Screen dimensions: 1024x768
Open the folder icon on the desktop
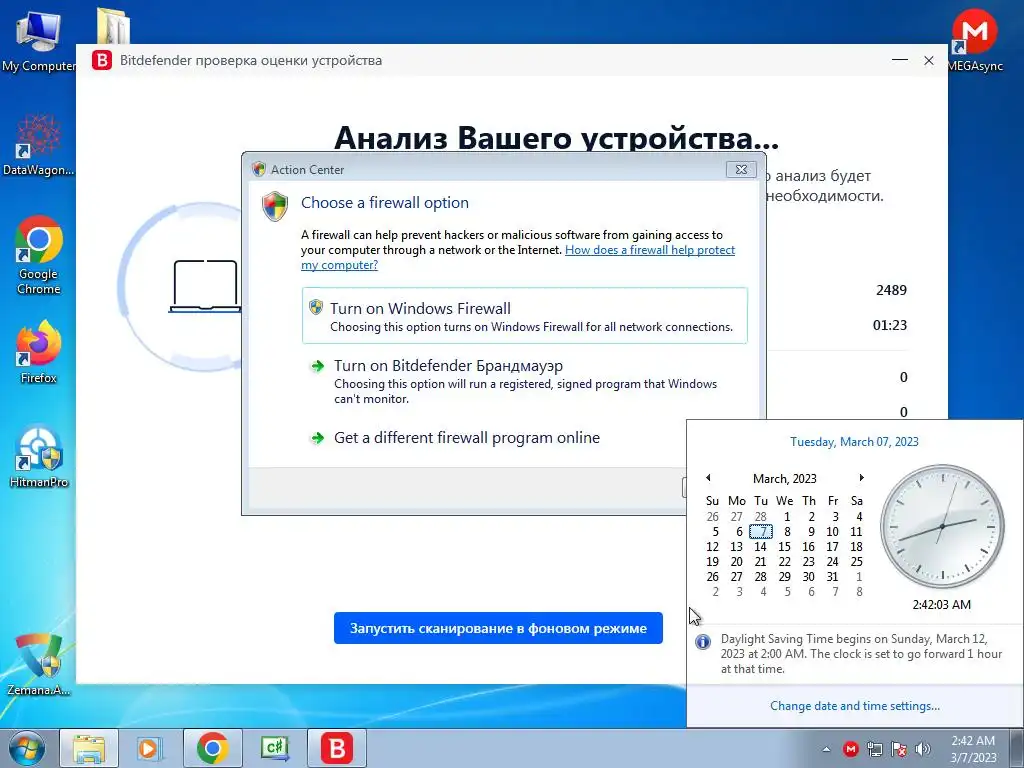point(113,26)
